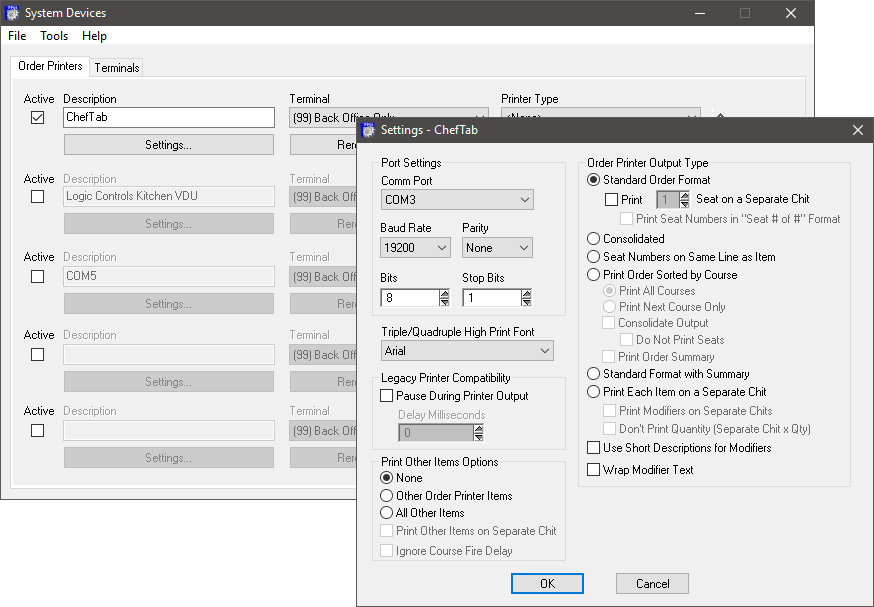Open the Help menu
874x607 pixels.
click(94, 36)
